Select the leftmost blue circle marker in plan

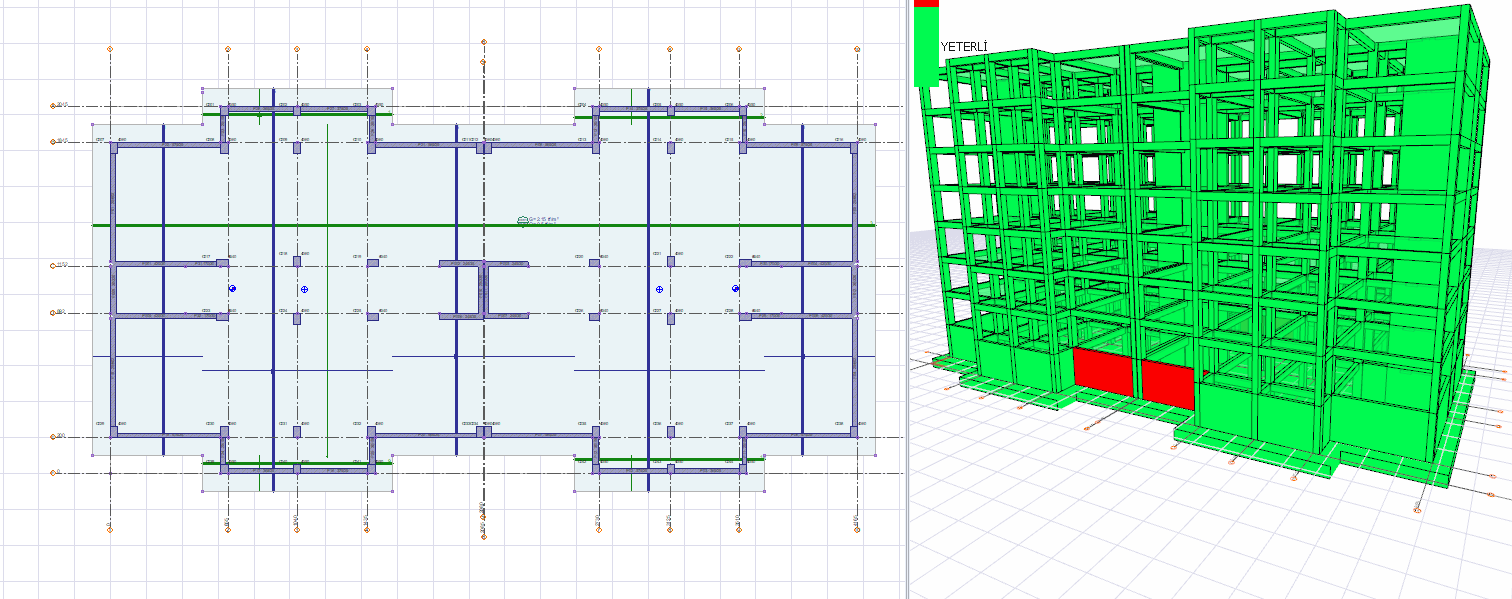[x=232, y=289]
